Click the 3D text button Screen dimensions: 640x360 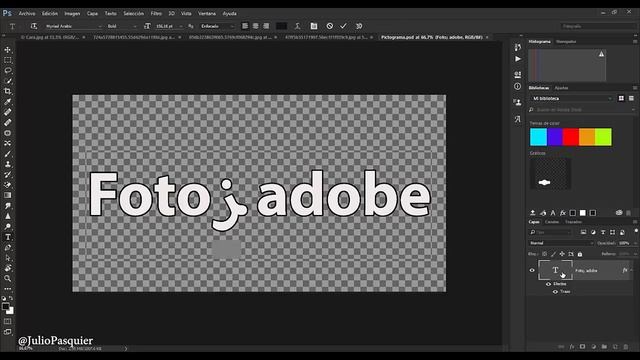pos(359,26)
